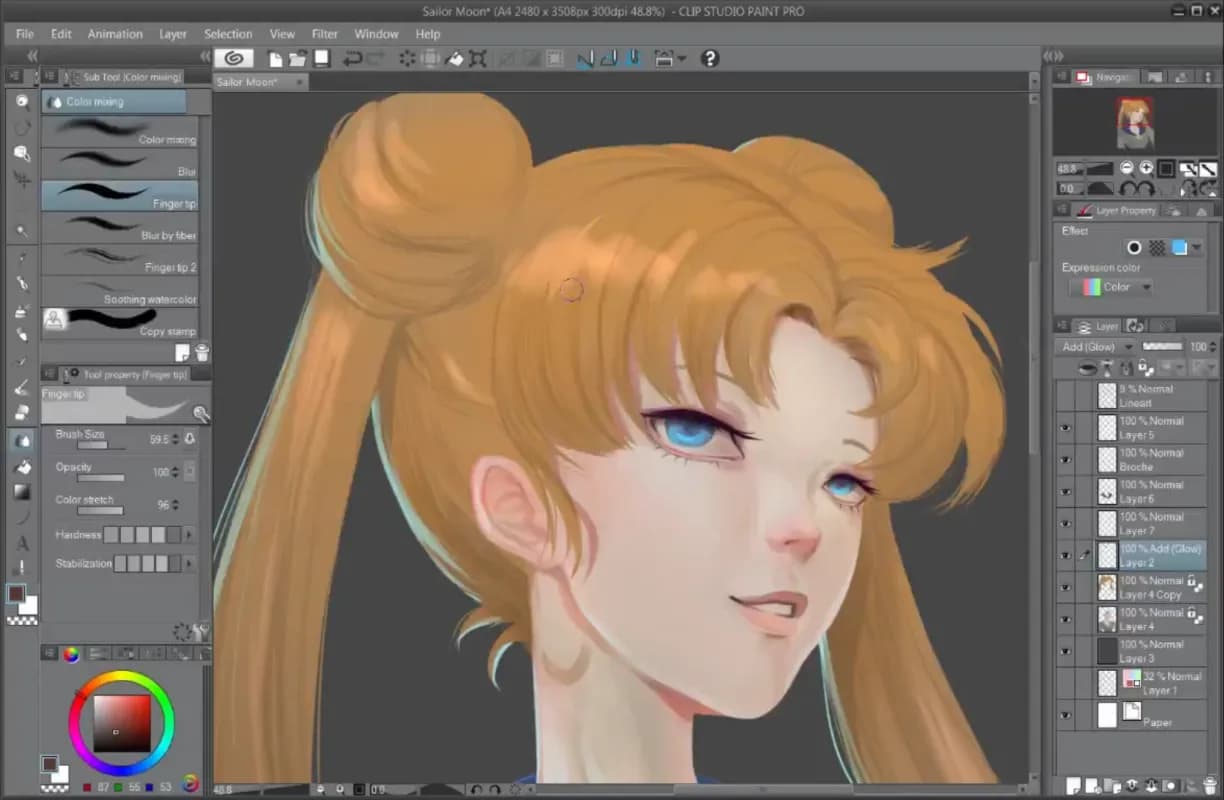Click the Fill bucket toolbar icon

455,59
